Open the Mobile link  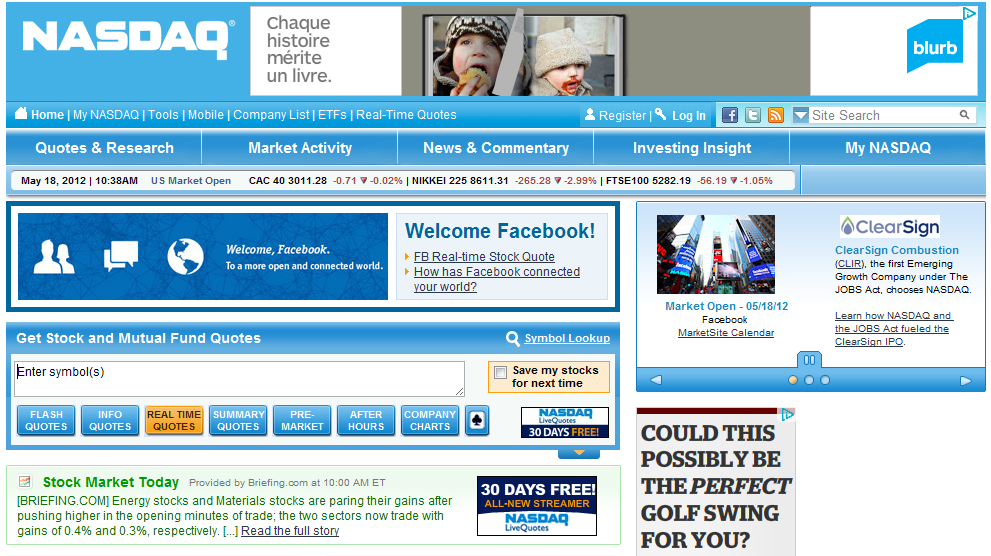(x=205, y=115)
